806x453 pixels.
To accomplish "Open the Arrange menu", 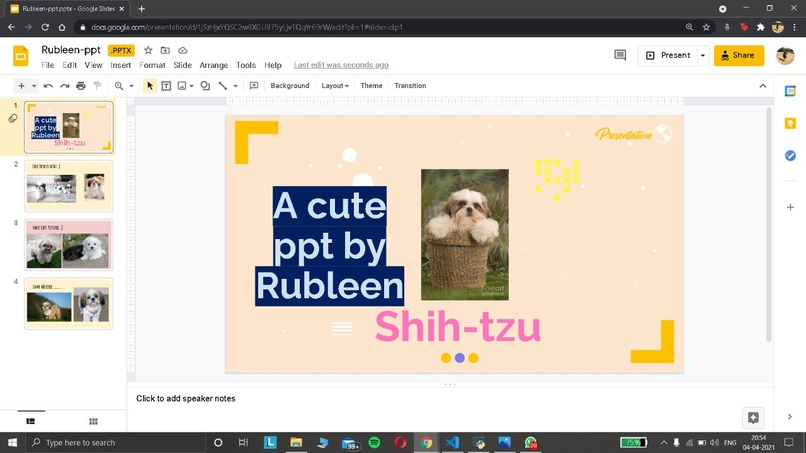I will (213, 65).
